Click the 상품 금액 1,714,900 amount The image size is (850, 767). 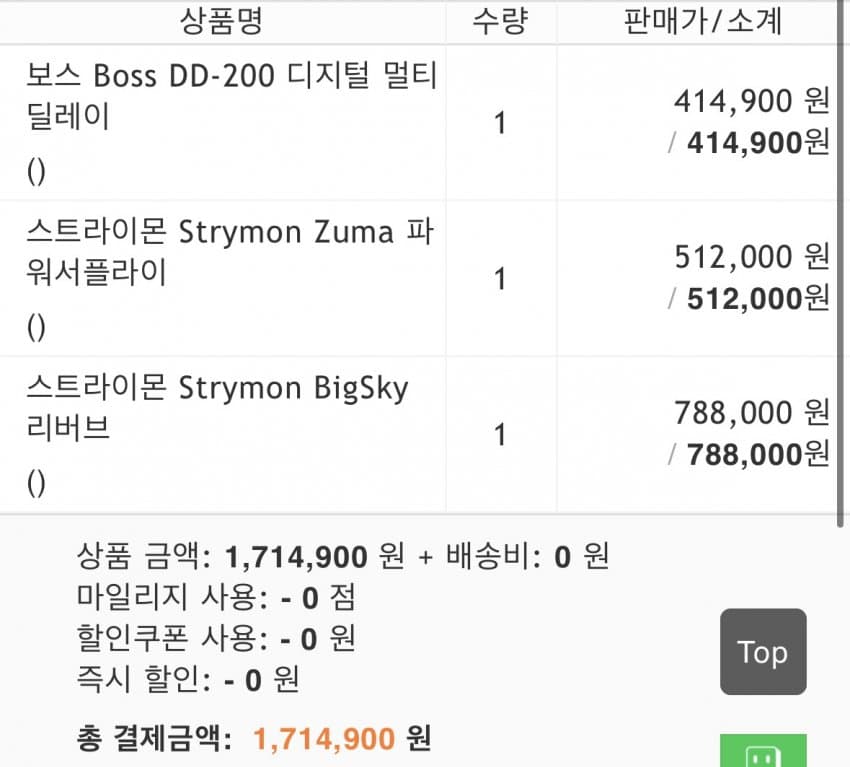(297, 556)
